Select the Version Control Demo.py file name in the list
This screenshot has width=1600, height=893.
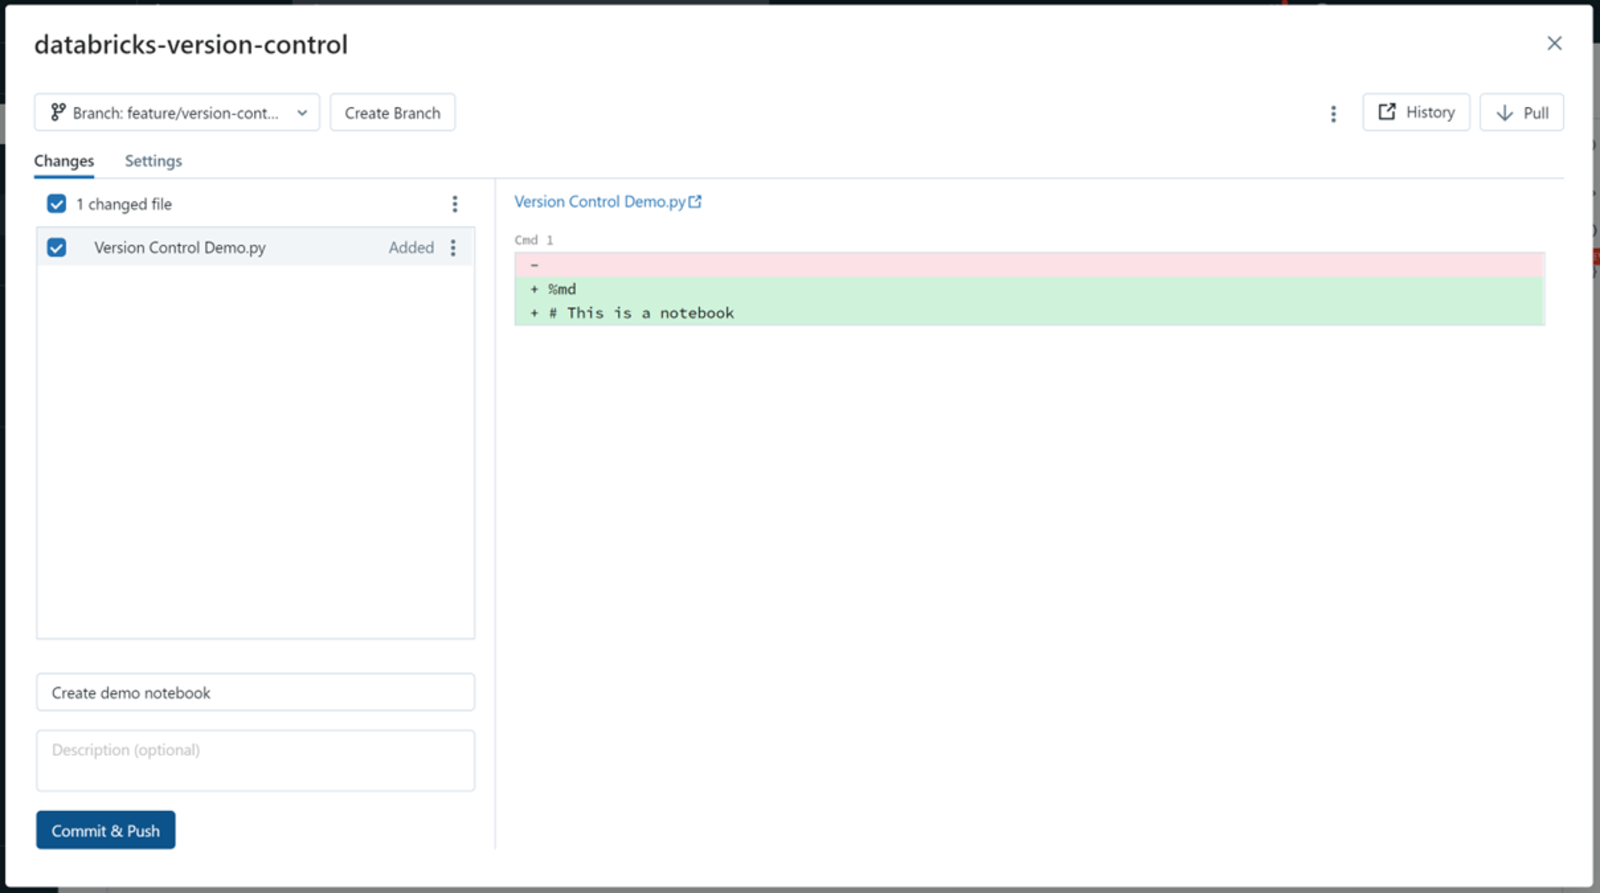(x=180, y=247)
